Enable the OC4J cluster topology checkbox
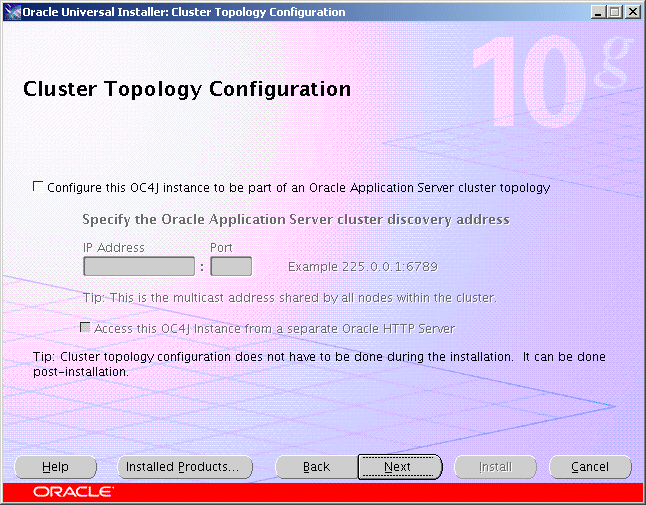The height and width of the screenshot is (505, 646). [x=37, y=187]
